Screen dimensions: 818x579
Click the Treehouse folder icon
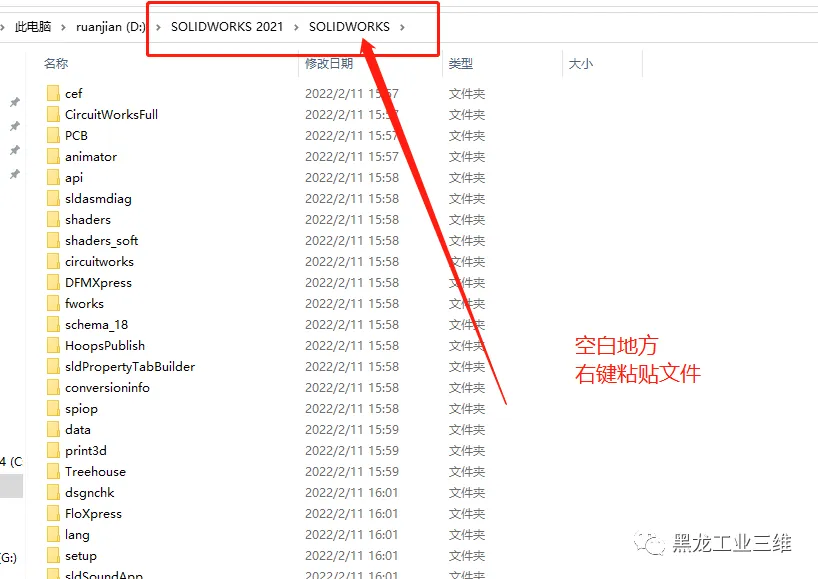pyautogui.click(x=53, y=472)
